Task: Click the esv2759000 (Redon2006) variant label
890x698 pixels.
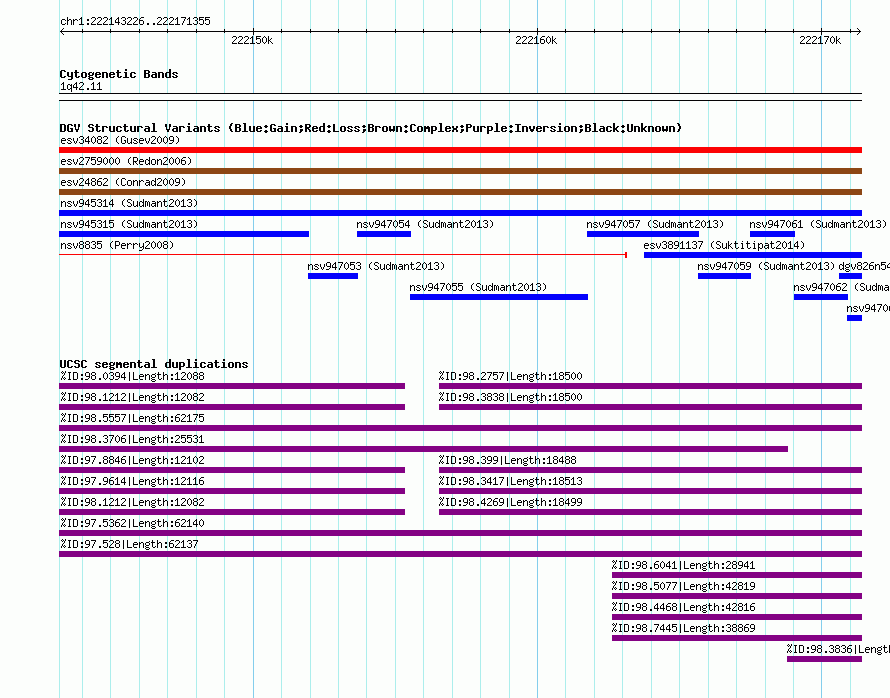Action: coord(126,161)
